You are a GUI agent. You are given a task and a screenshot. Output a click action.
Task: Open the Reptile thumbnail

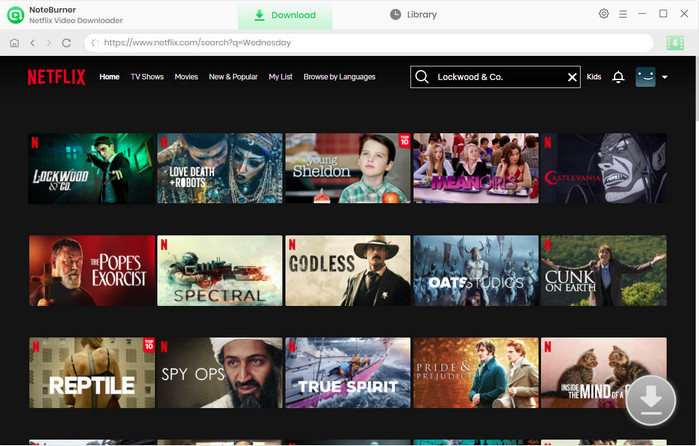(x=92, y=373)
